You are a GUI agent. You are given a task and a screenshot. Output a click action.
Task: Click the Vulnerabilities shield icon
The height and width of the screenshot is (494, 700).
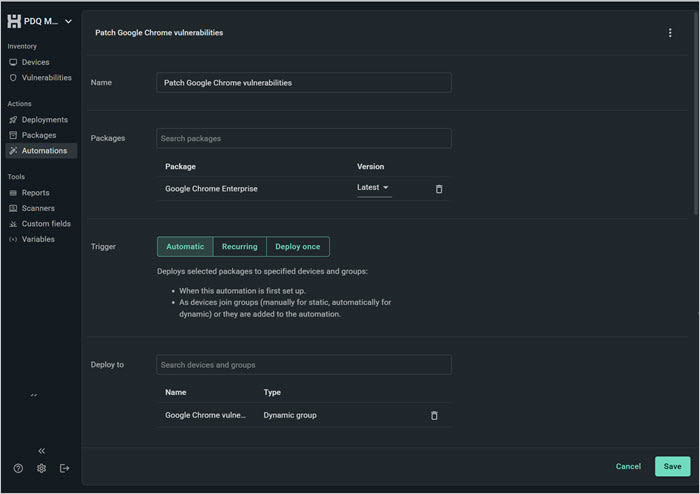13,78
